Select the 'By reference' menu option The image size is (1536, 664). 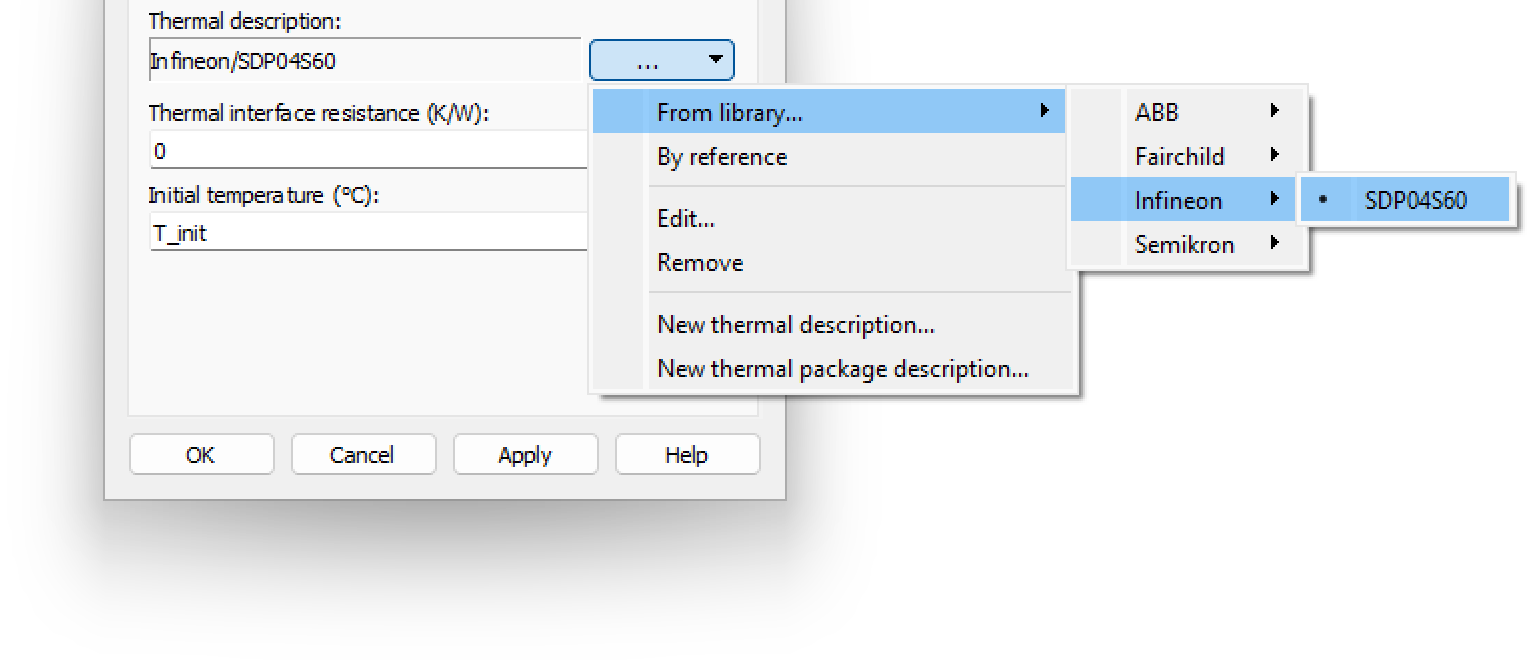pyautogui.click(x=721, y=157)
